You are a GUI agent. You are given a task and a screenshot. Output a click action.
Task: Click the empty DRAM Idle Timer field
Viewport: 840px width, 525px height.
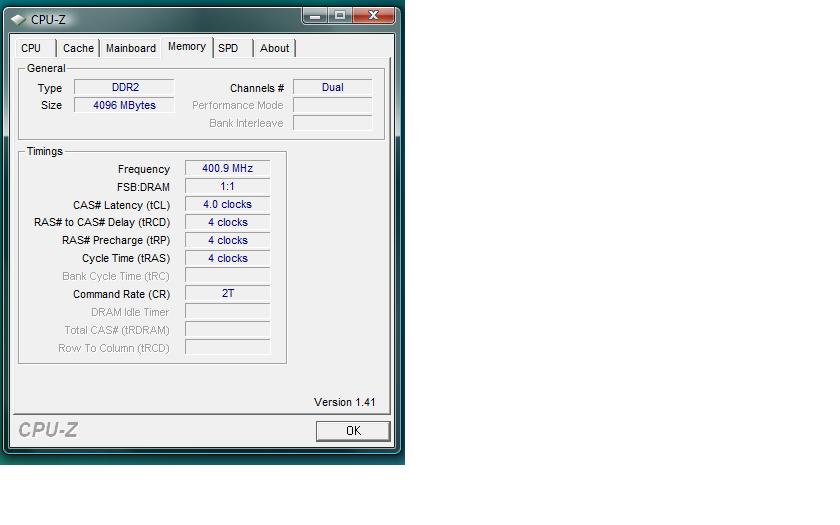[x=228, y=312]
